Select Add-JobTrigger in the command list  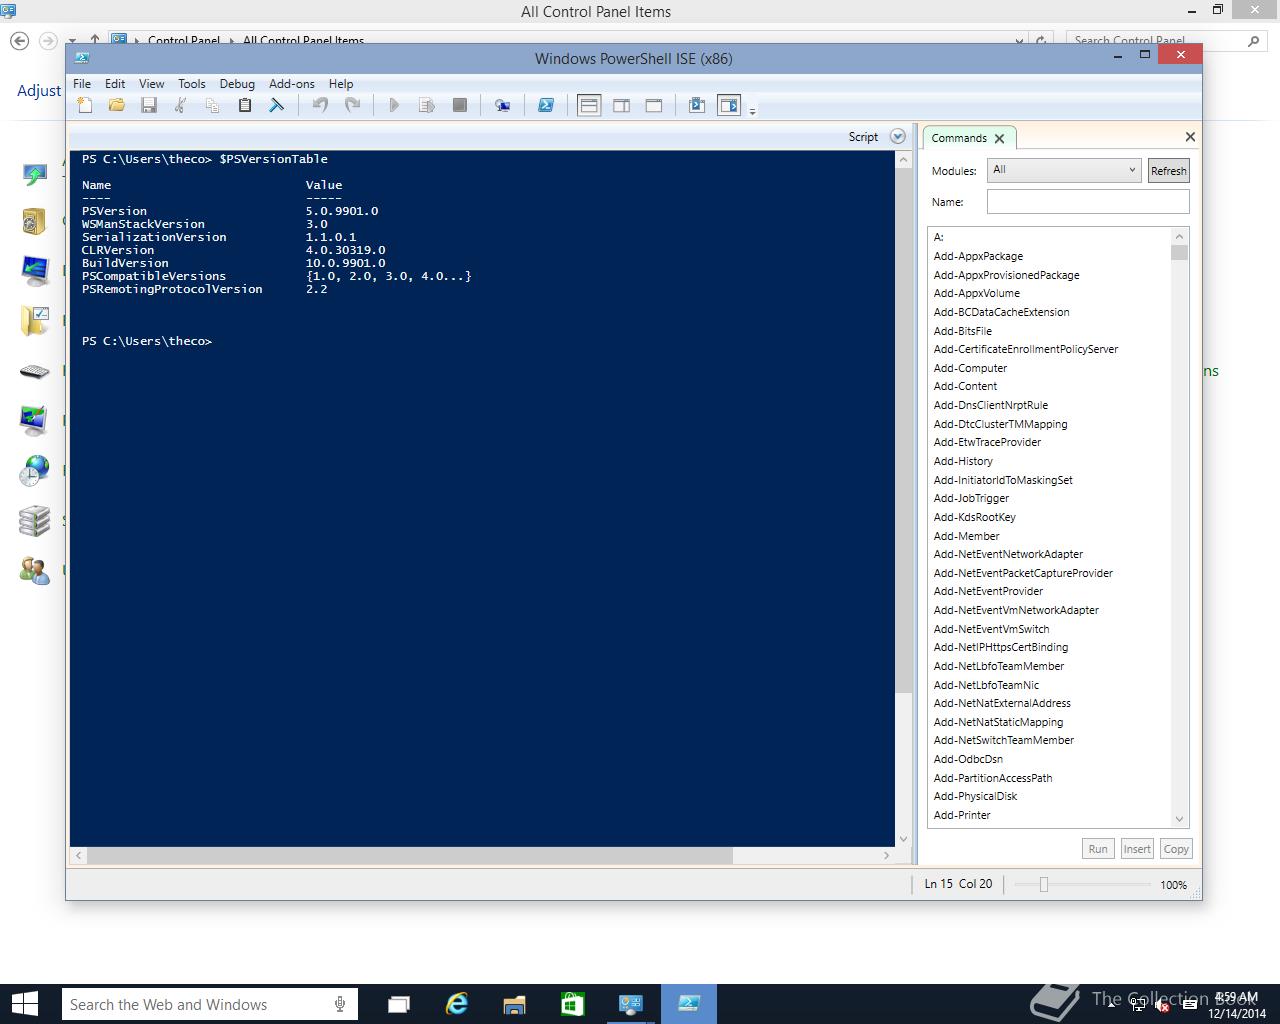click(971, 498)
